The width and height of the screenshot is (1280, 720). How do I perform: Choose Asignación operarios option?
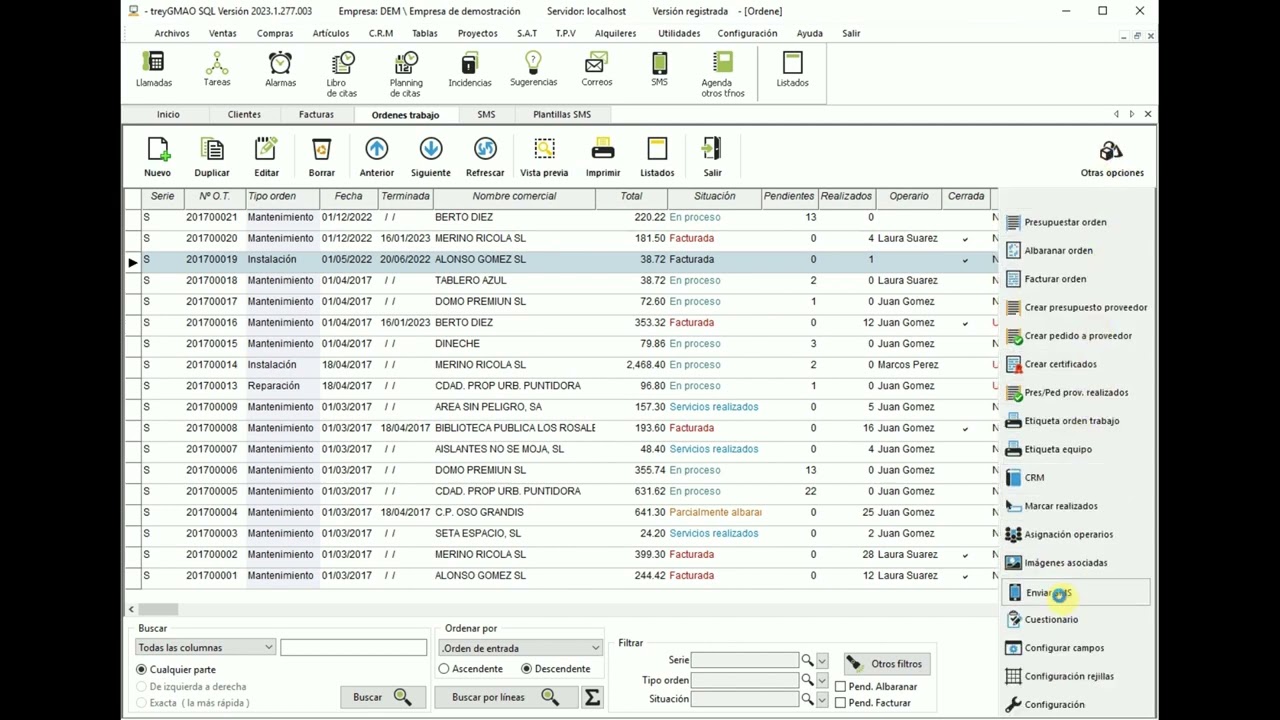[x=1059, y=534]
